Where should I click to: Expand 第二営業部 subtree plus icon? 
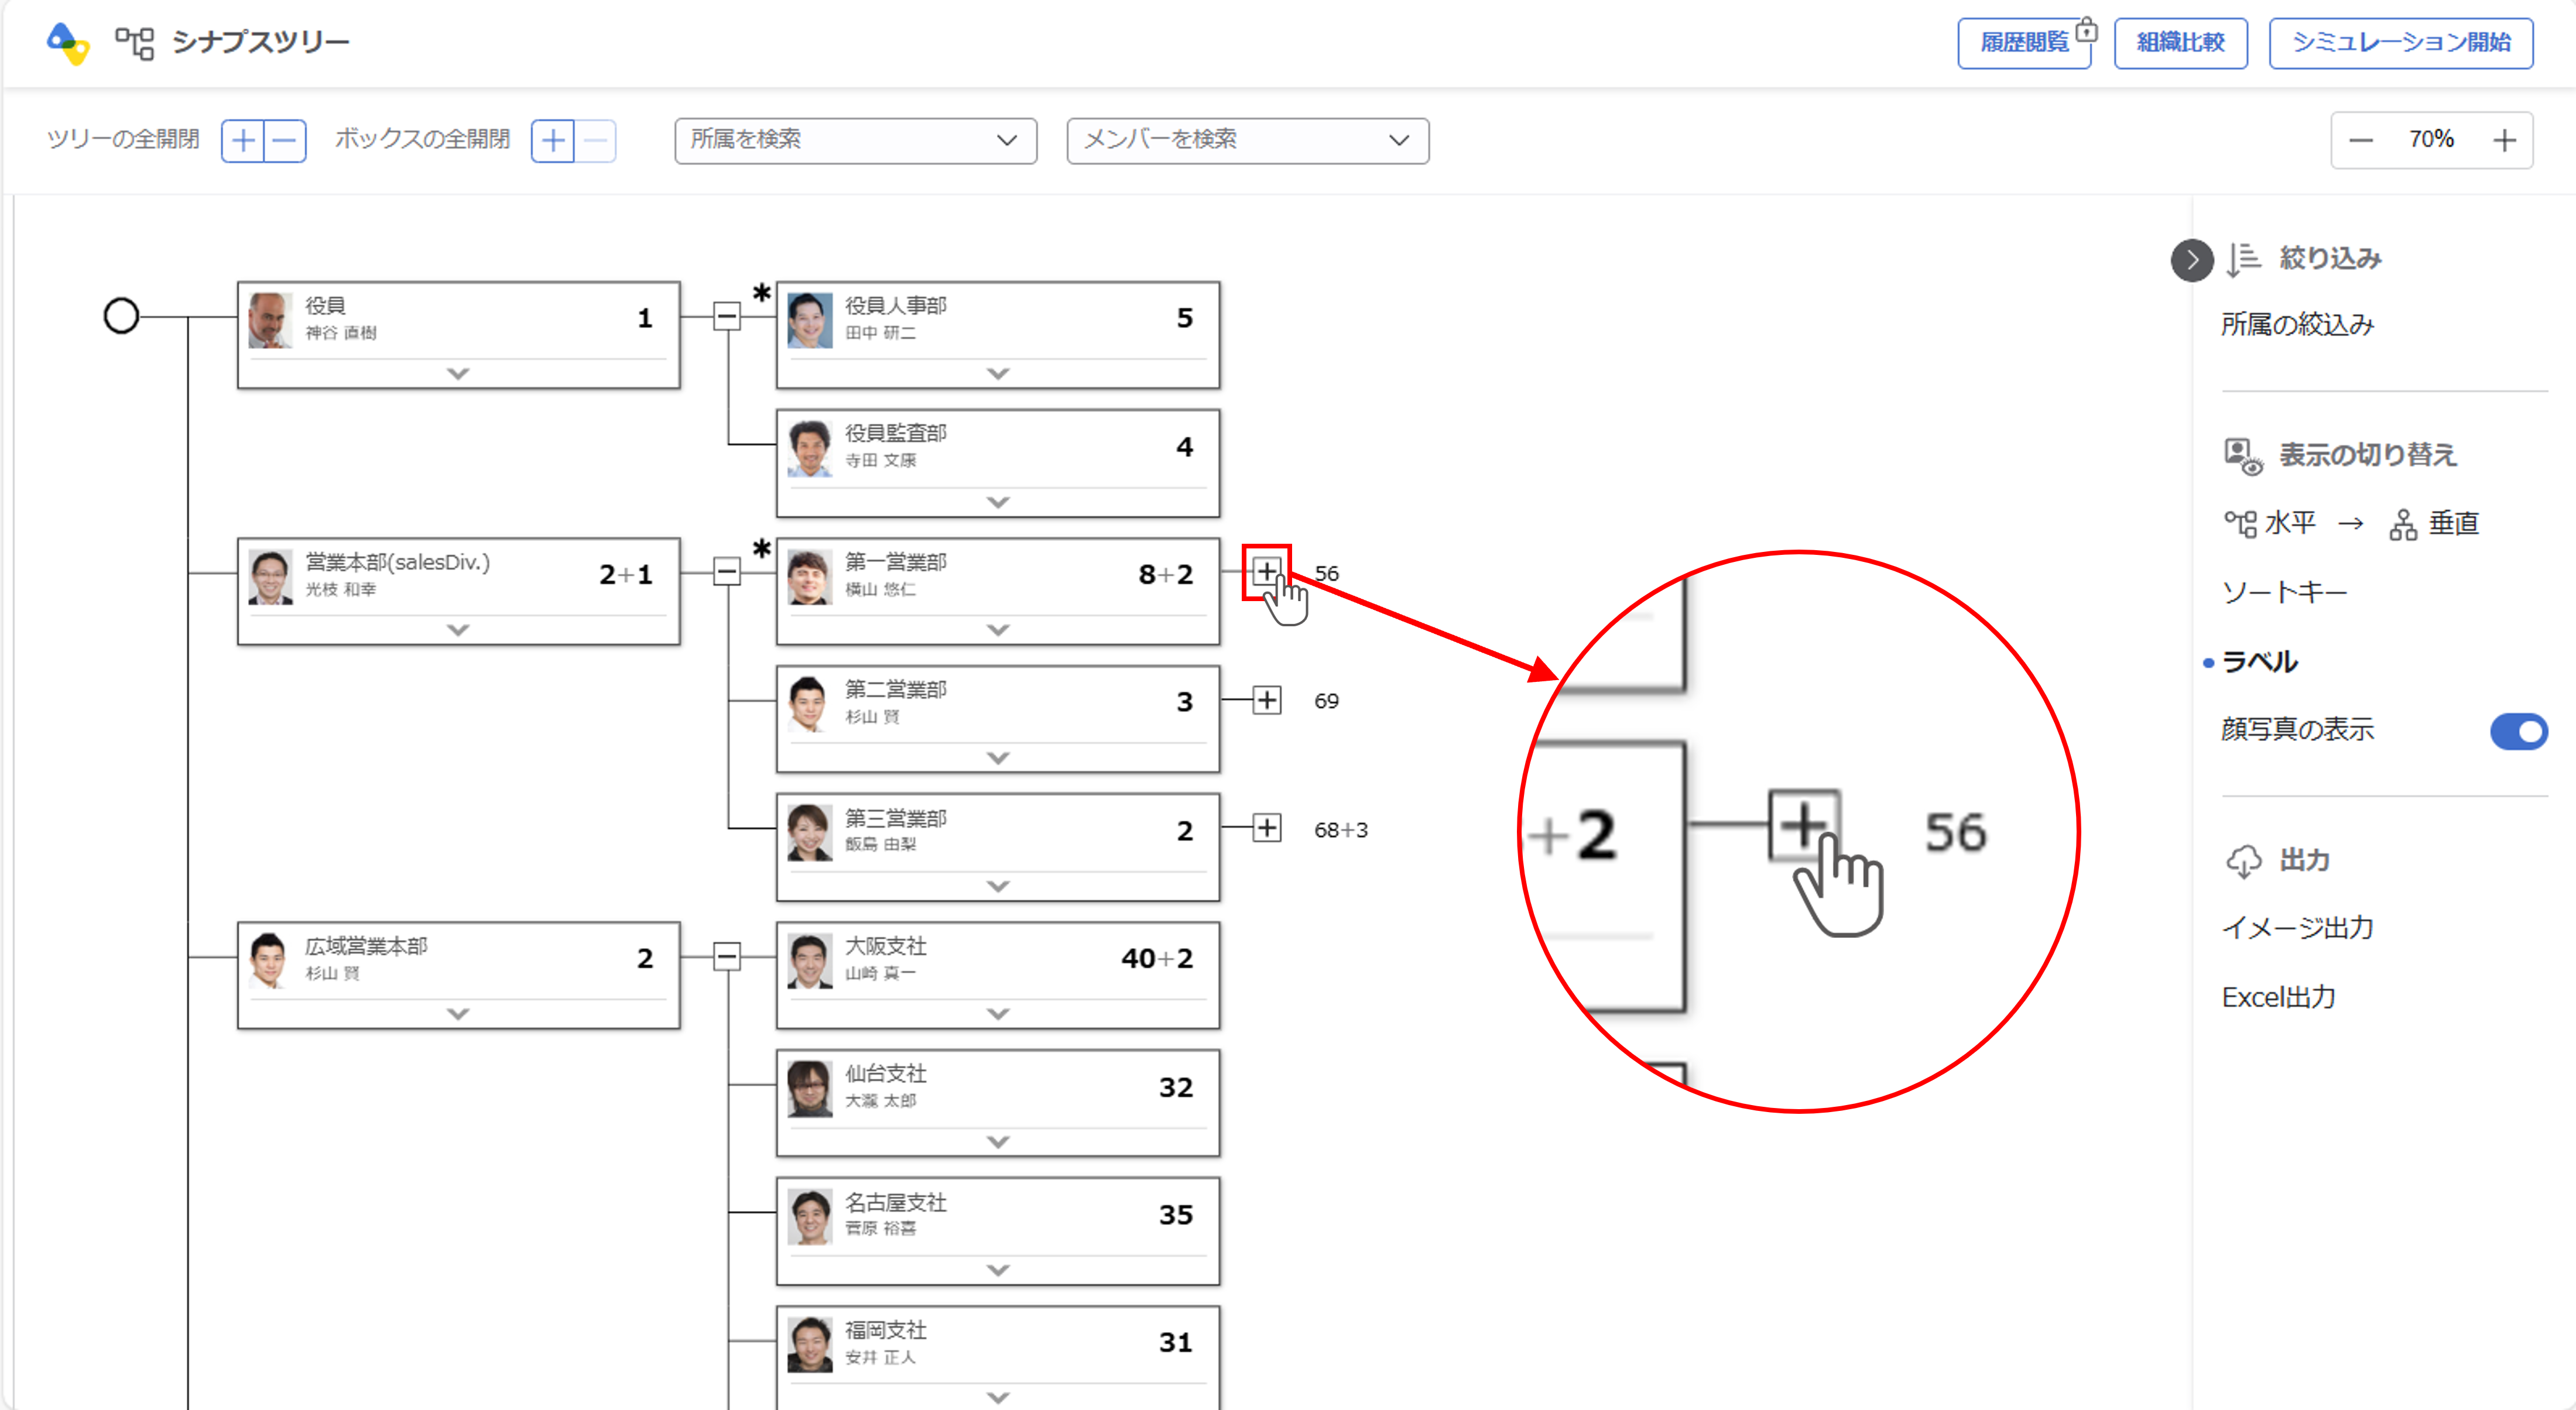(x=1266, y=700)
